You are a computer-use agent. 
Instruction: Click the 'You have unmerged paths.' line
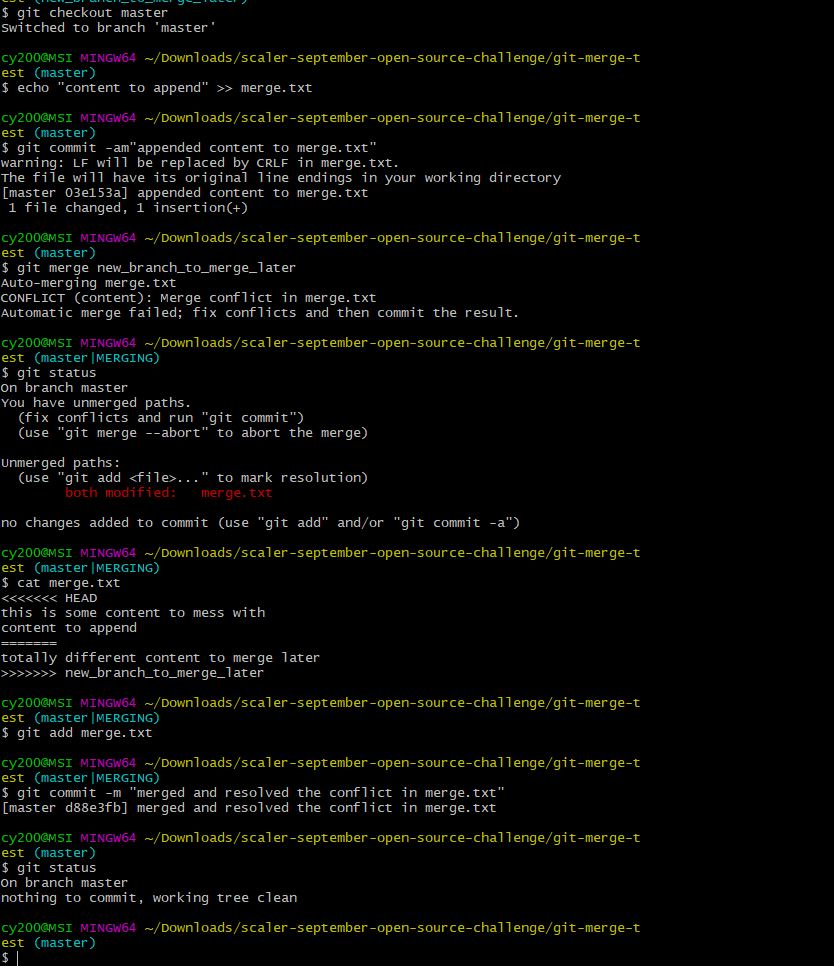click(x=96, y=403)
